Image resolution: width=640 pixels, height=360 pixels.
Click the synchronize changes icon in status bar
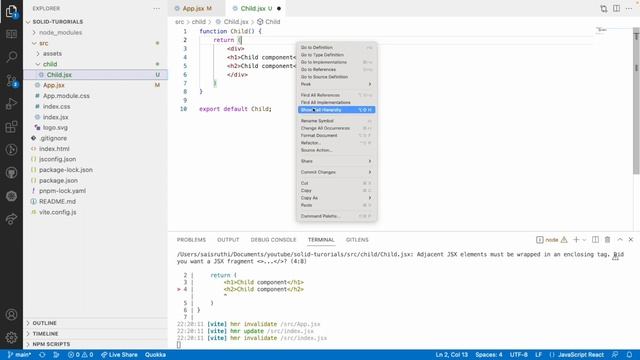pyautogui.click(x=42, y=355)
